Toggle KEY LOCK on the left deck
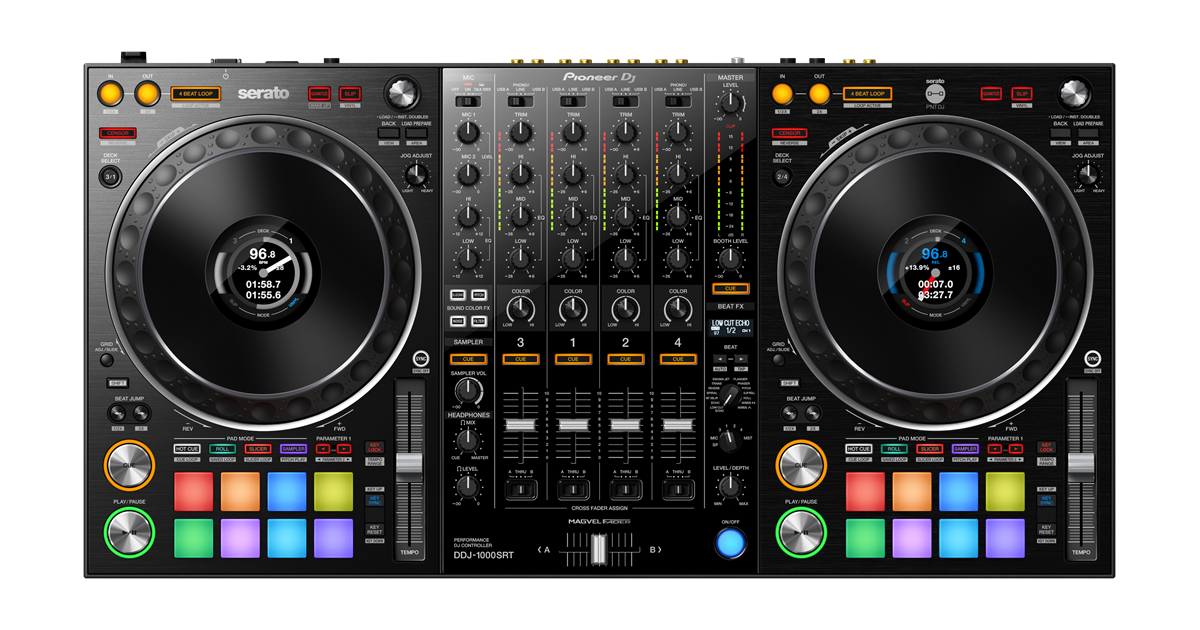 point(375,449)
